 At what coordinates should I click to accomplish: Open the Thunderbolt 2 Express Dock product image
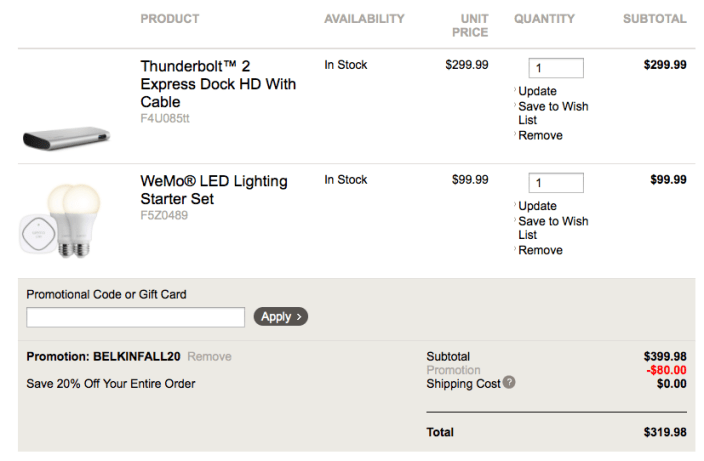(66, 137)
